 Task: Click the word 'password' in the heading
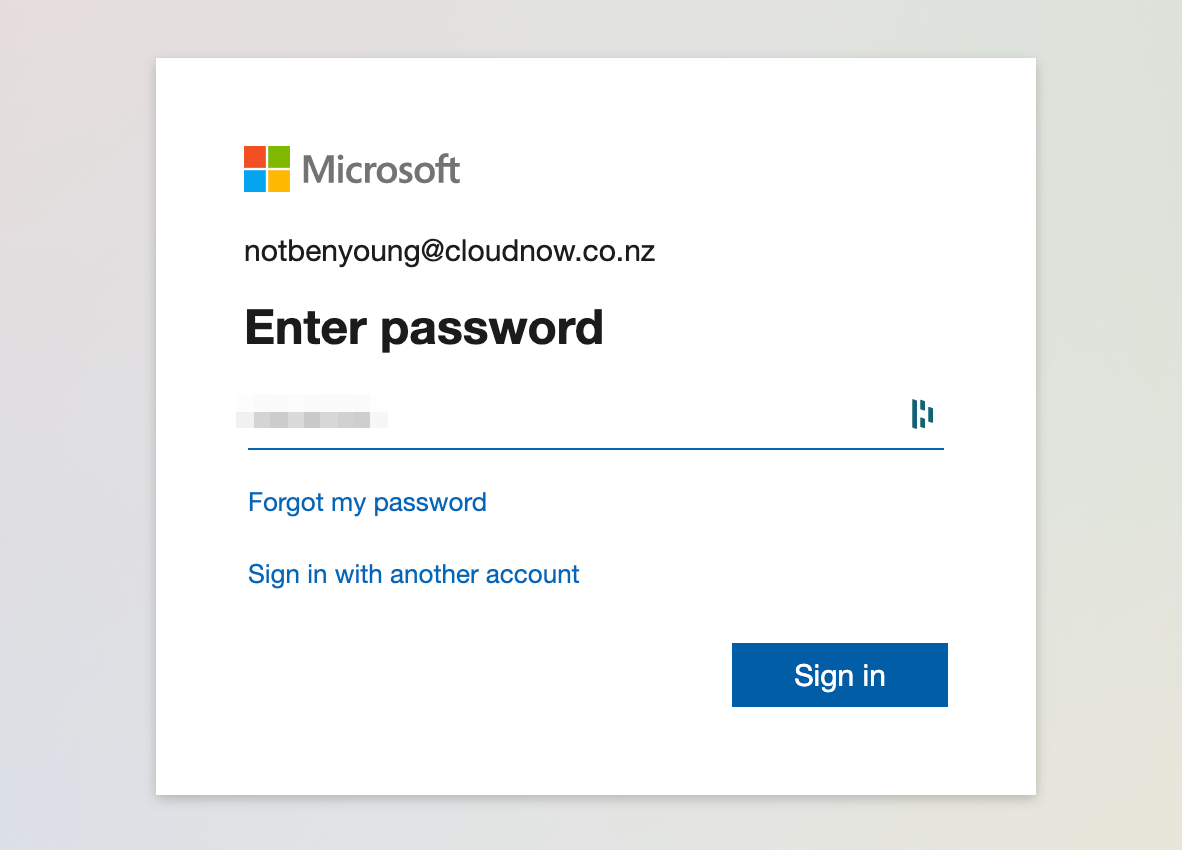491,329
